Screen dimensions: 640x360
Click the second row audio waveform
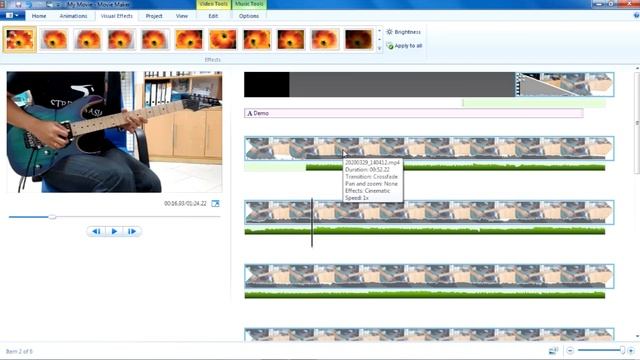(x=455, y=167)
